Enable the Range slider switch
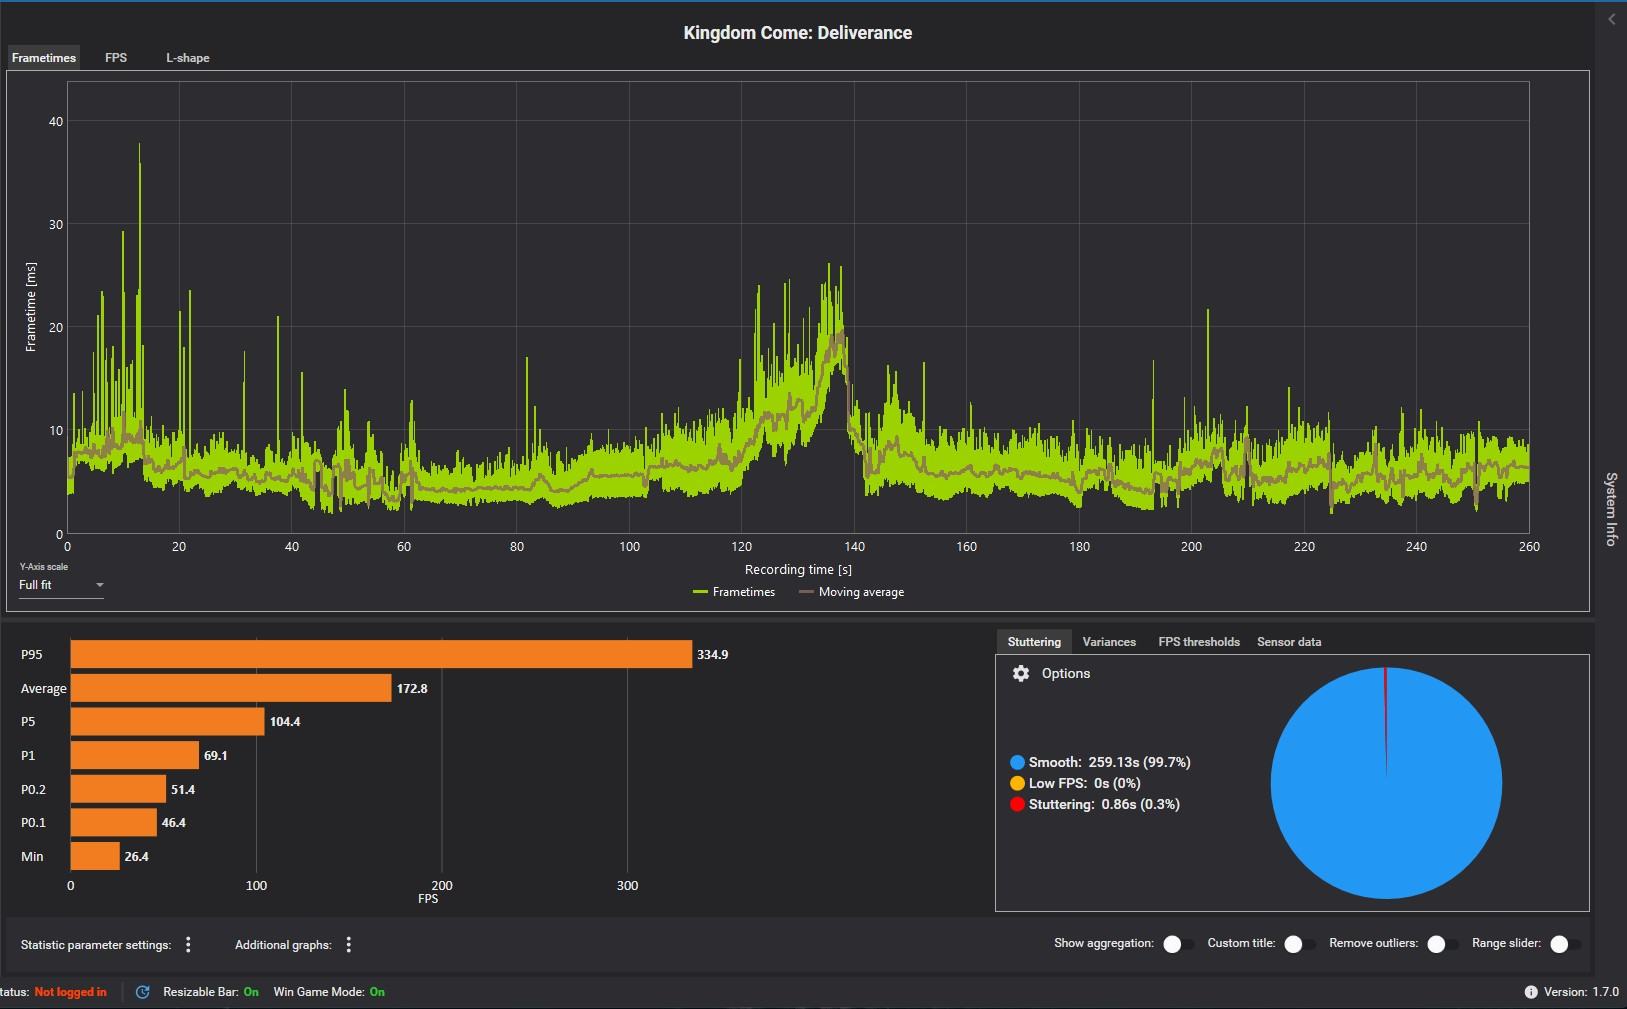The width and height of the screenshot is (1627, 1009). coord(1565,944)
